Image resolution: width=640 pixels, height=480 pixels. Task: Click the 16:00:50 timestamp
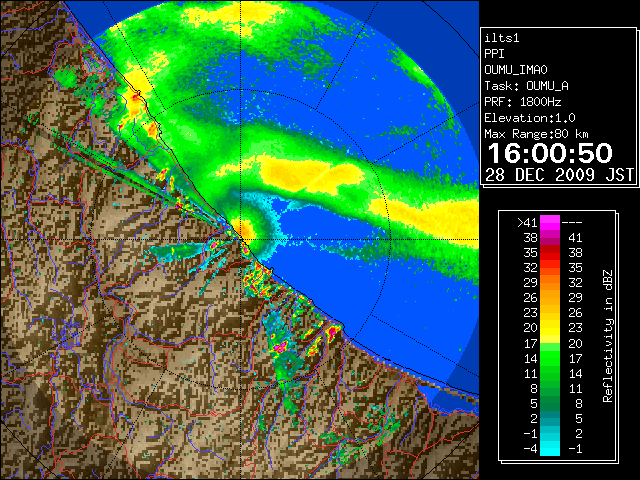pos(550,153)
